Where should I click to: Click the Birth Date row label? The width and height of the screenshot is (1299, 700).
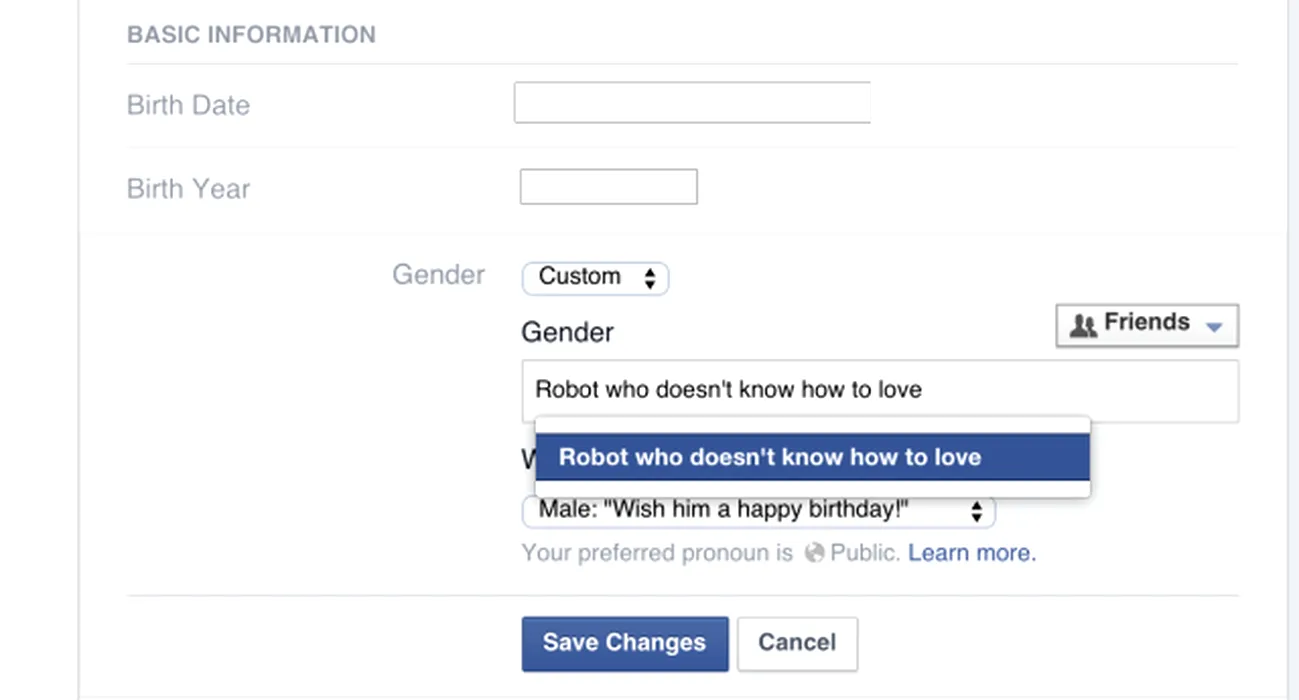coord(188,105)
